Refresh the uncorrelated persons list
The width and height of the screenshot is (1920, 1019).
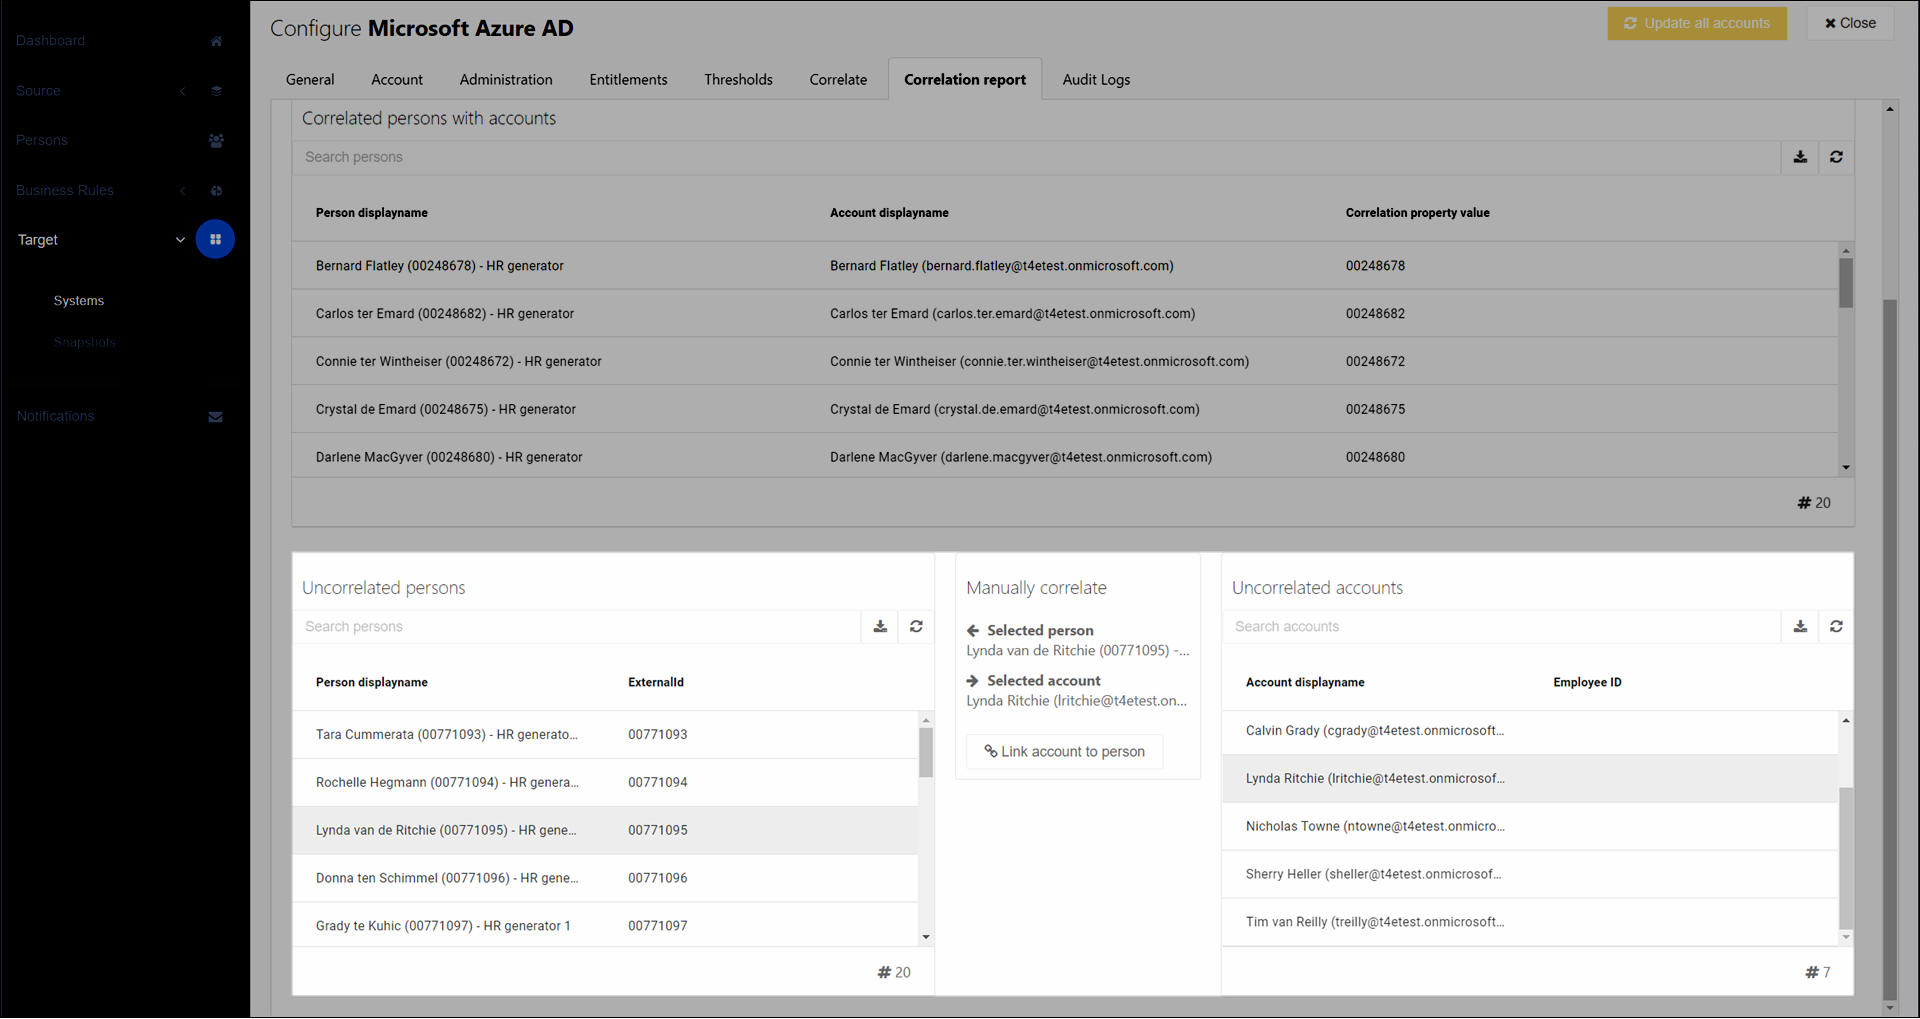(916, 627)
